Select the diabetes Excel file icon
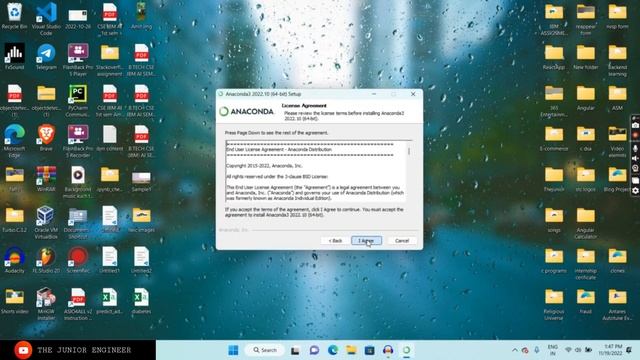 click(141, 301)
